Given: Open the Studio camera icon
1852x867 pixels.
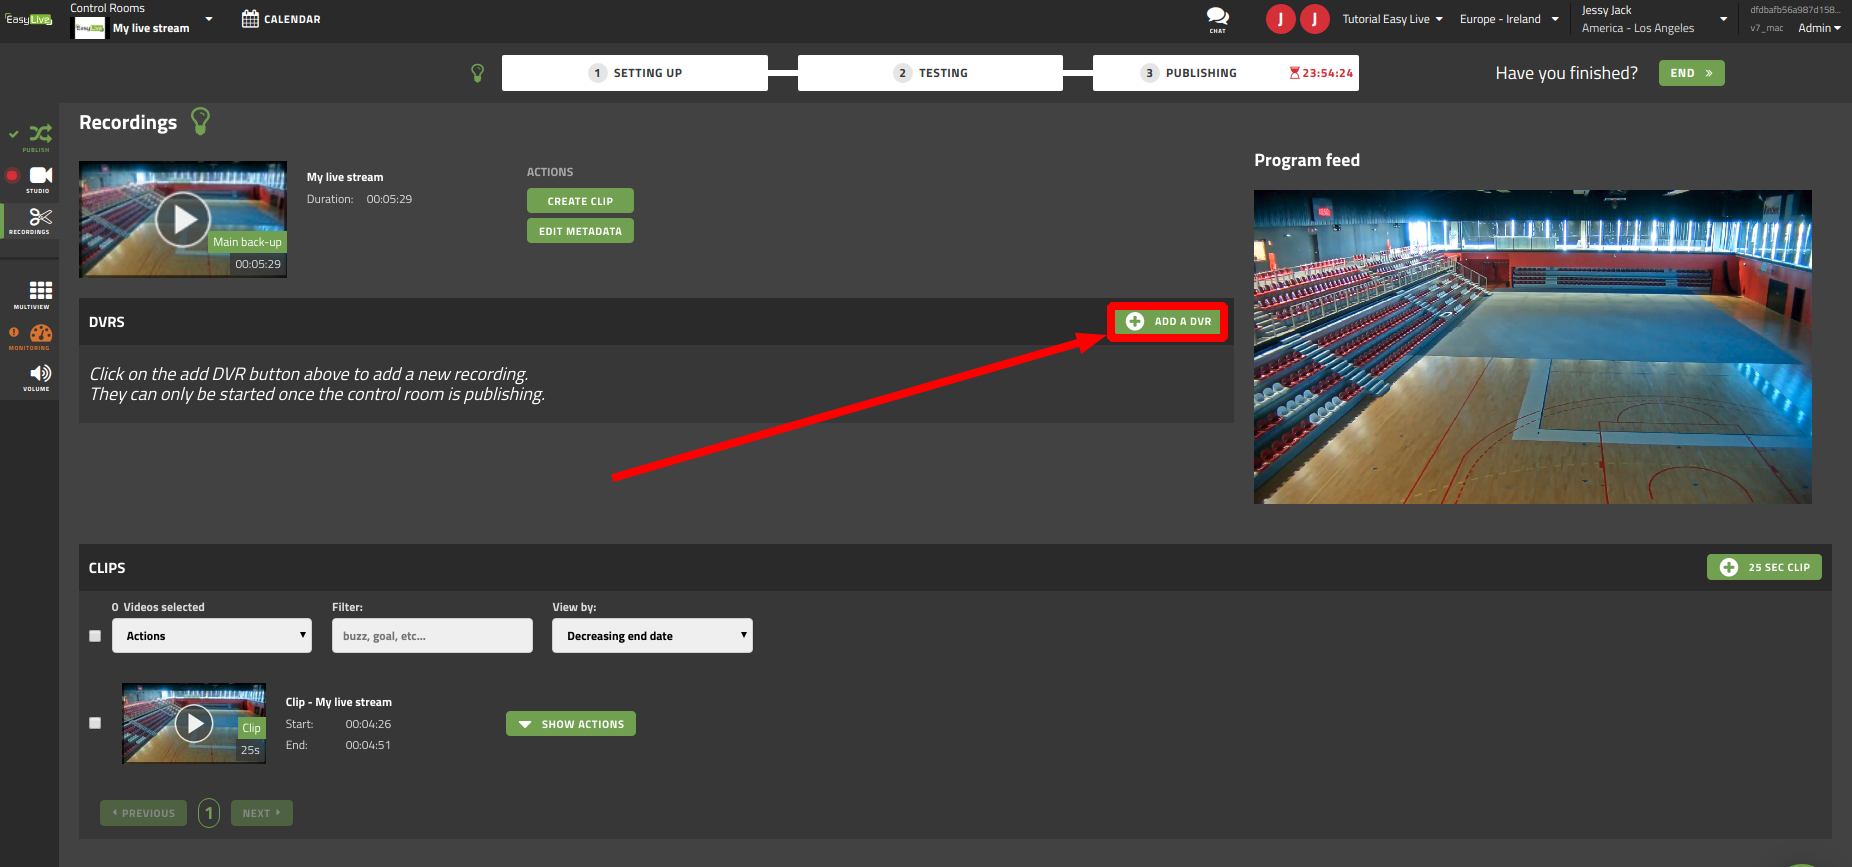Looking at the screenshot, I should (40, 176).
